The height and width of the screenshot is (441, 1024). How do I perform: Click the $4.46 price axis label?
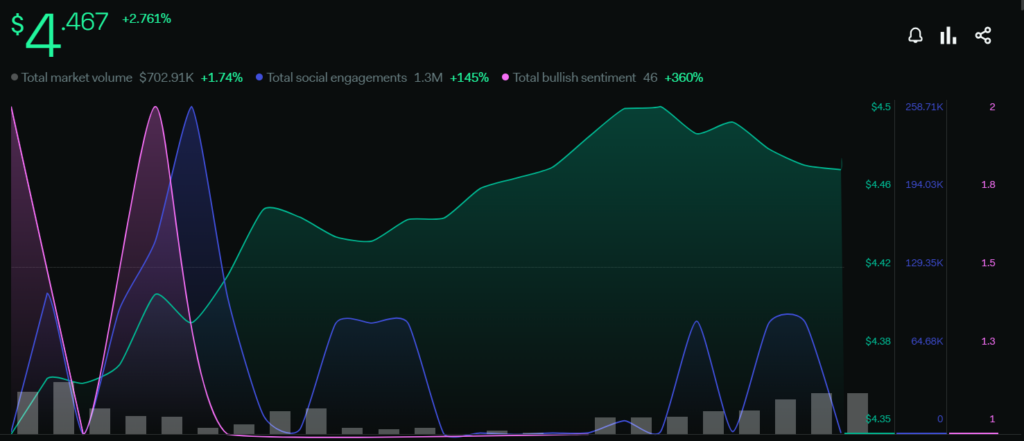coord(878,185)
